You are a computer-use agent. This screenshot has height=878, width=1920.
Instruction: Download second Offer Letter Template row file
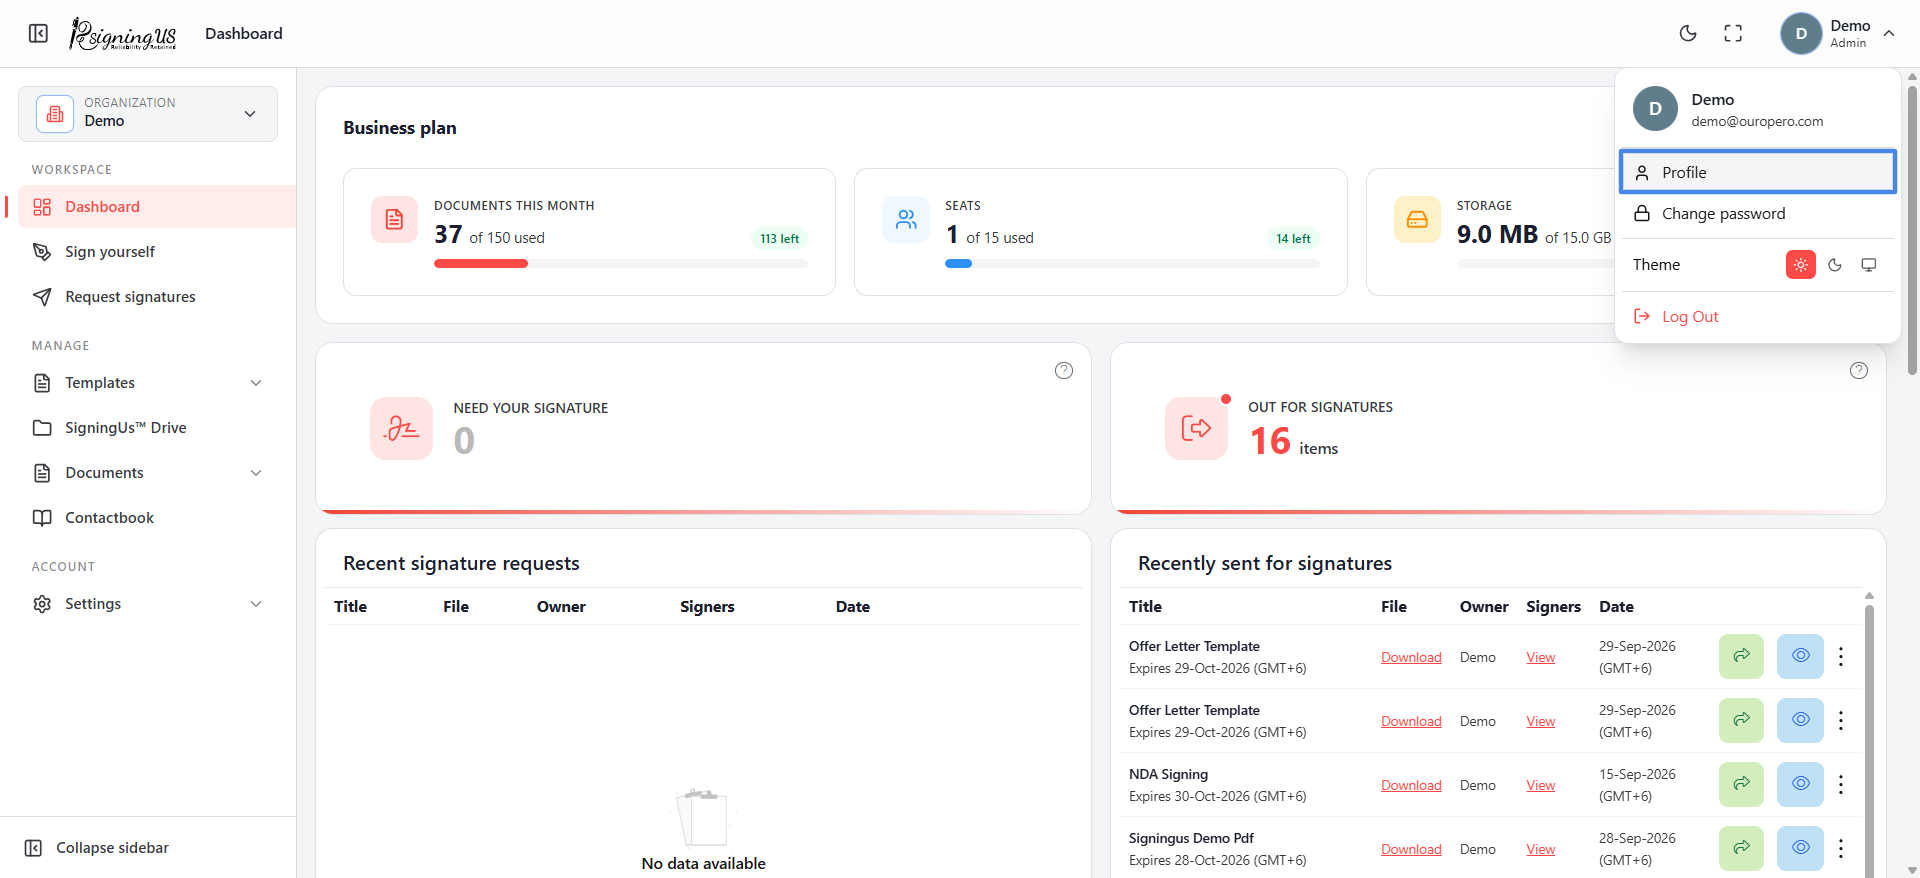[x=1411, y=721]
